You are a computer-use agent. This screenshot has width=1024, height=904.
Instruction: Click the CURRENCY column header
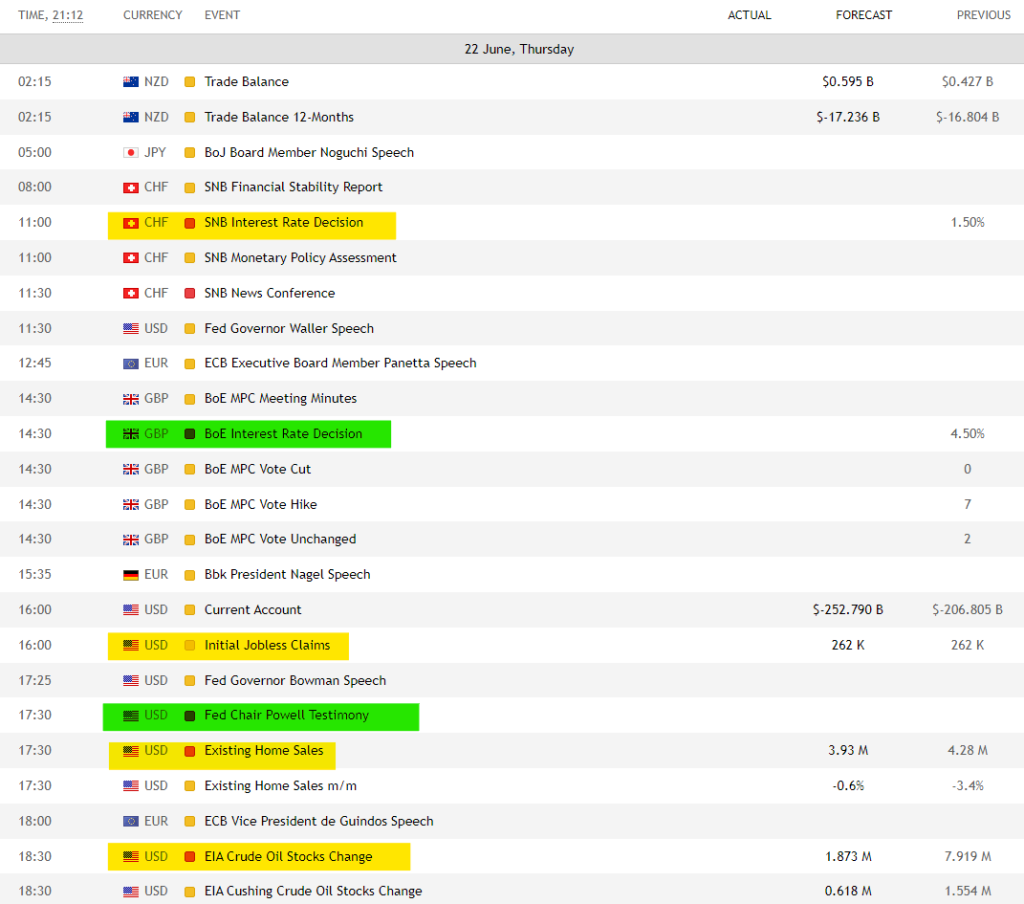pos(152,15)
